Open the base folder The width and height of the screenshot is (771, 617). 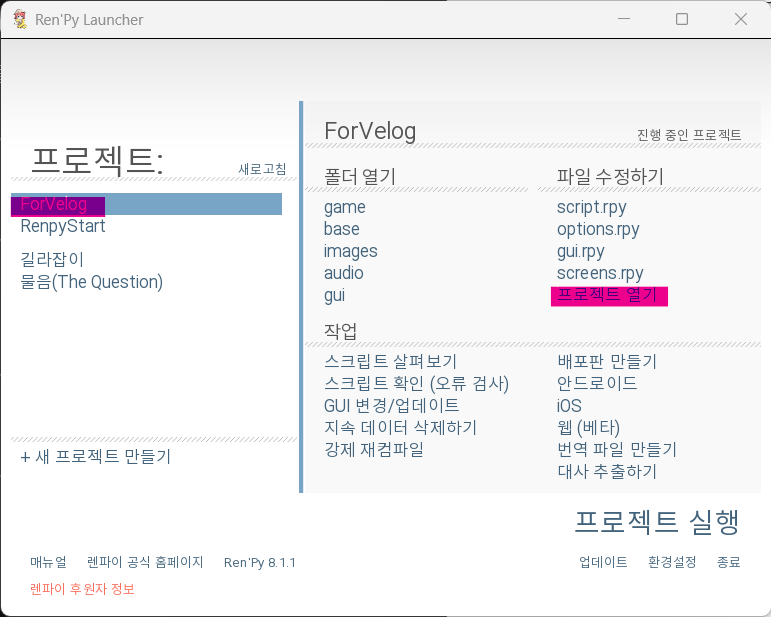click(341, 229)
